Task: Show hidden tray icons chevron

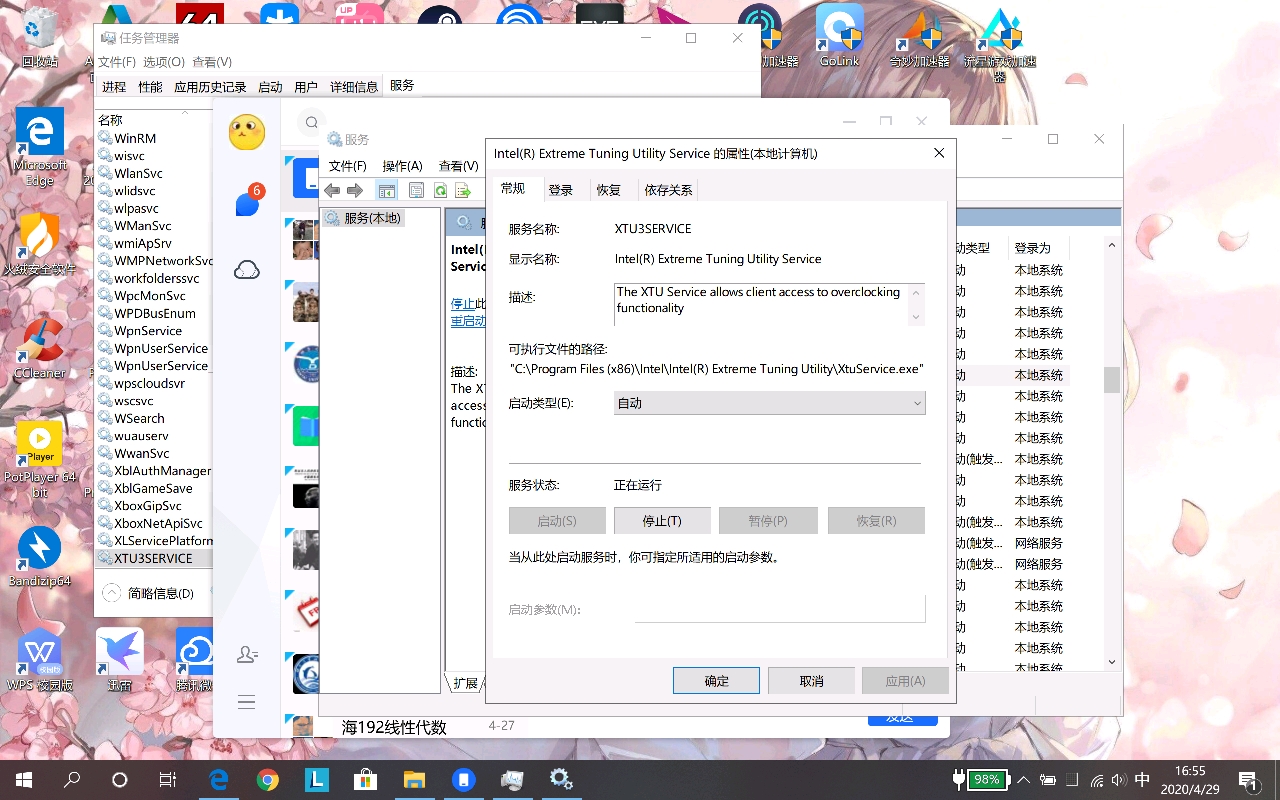Action: pos(1024,780)
